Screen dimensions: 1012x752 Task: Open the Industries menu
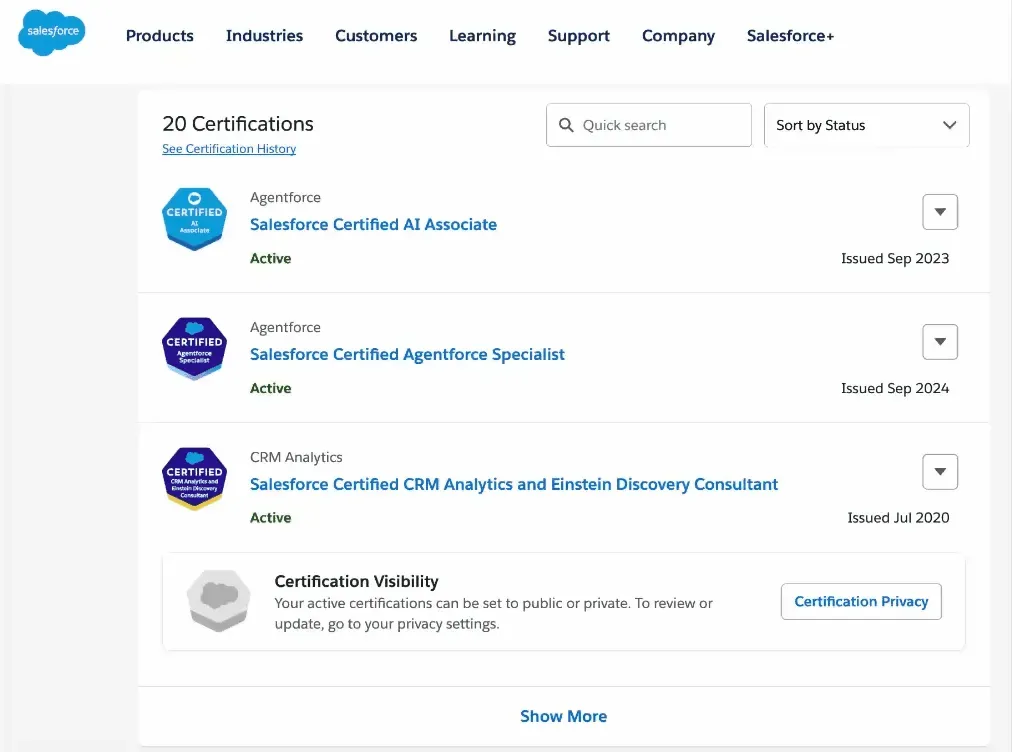tap(264, 36)
